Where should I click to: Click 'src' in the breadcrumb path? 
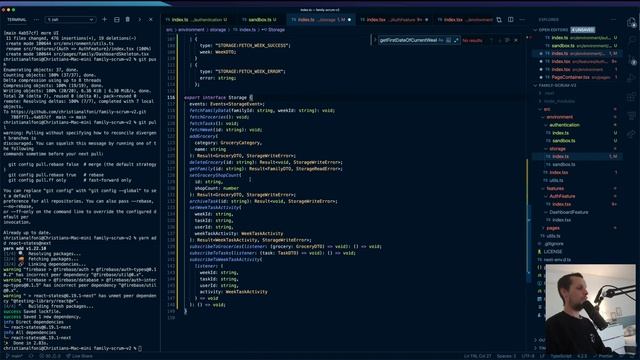click(169, 30)
